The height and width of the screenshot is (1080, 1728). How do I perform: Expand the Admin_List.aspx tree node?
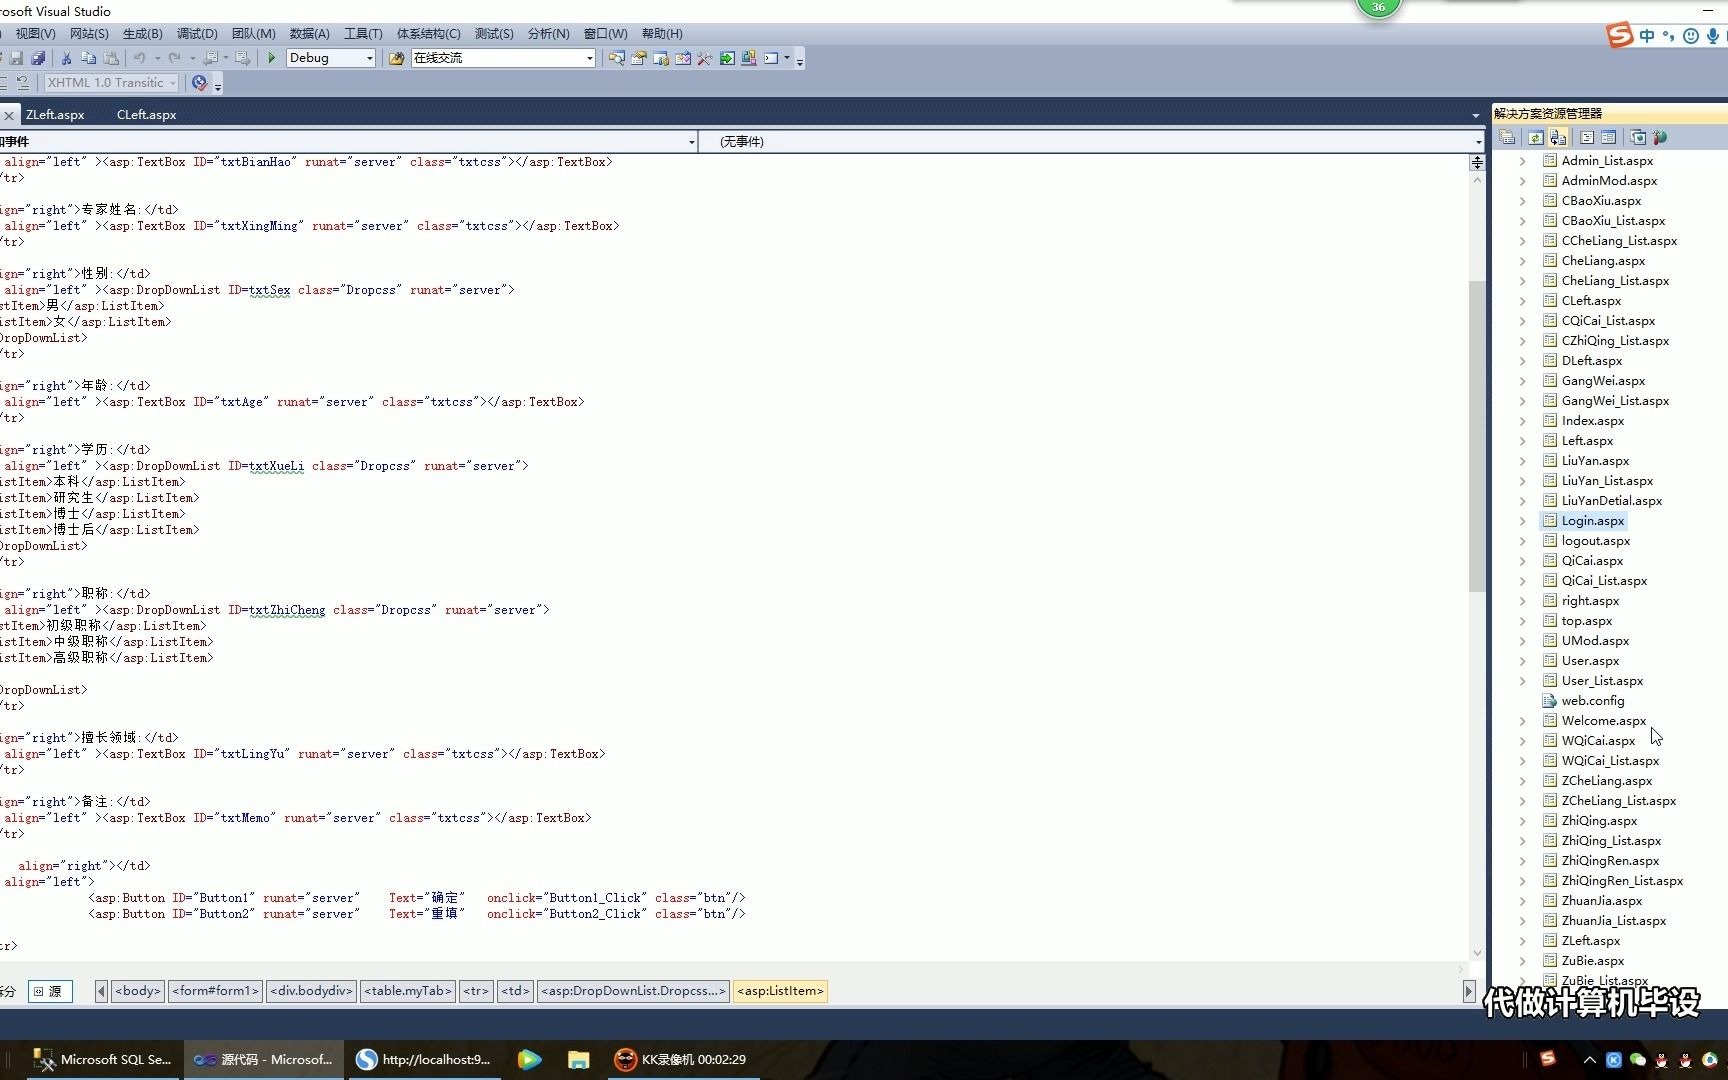[1522, 161]
